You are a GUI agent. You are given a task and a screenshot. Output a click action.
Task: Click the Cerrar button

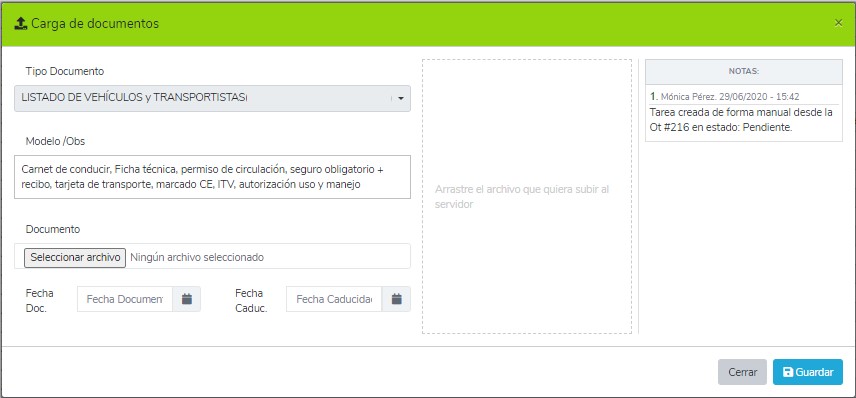tap(742, 372)
